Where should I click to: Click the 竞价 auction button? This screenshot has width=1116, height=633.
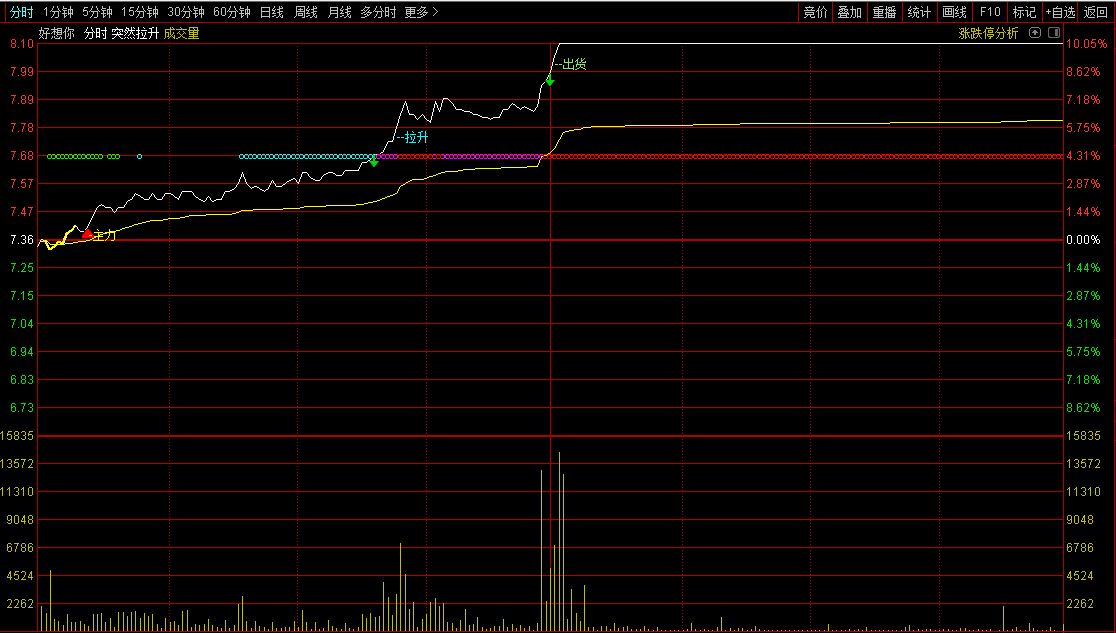[x=815, y=12]
